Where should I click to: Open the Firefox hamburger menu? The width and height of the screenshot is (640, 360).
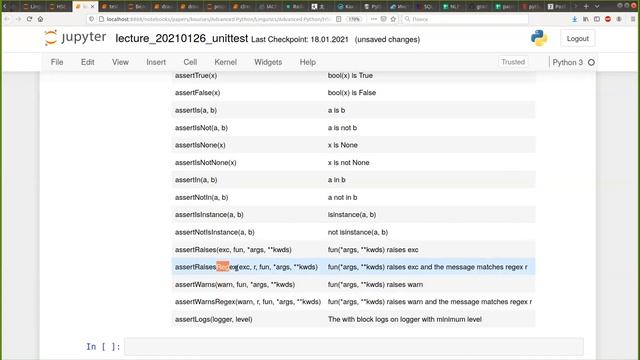pyautogui.click(x=633, y=19)
